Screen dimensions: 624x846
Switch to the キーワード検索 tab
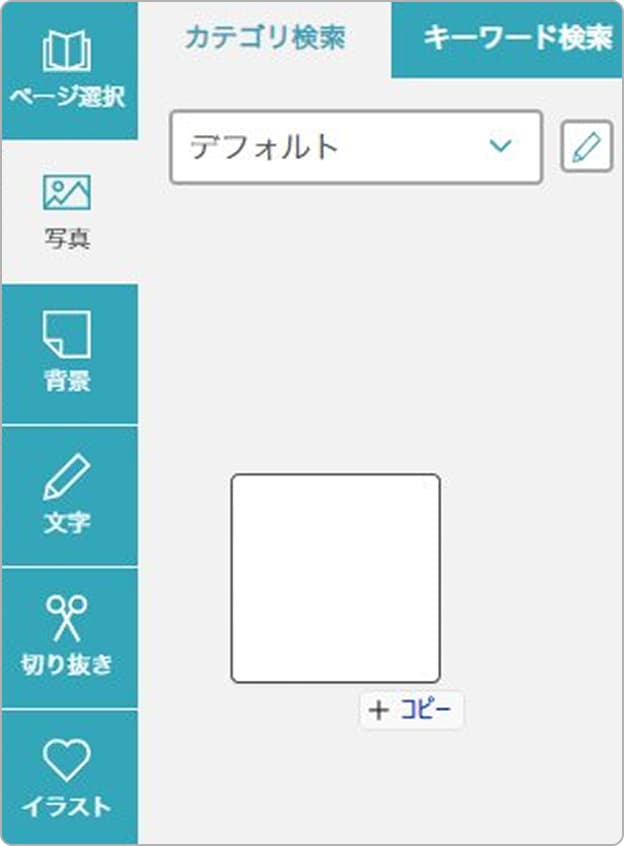pos(518,38)
